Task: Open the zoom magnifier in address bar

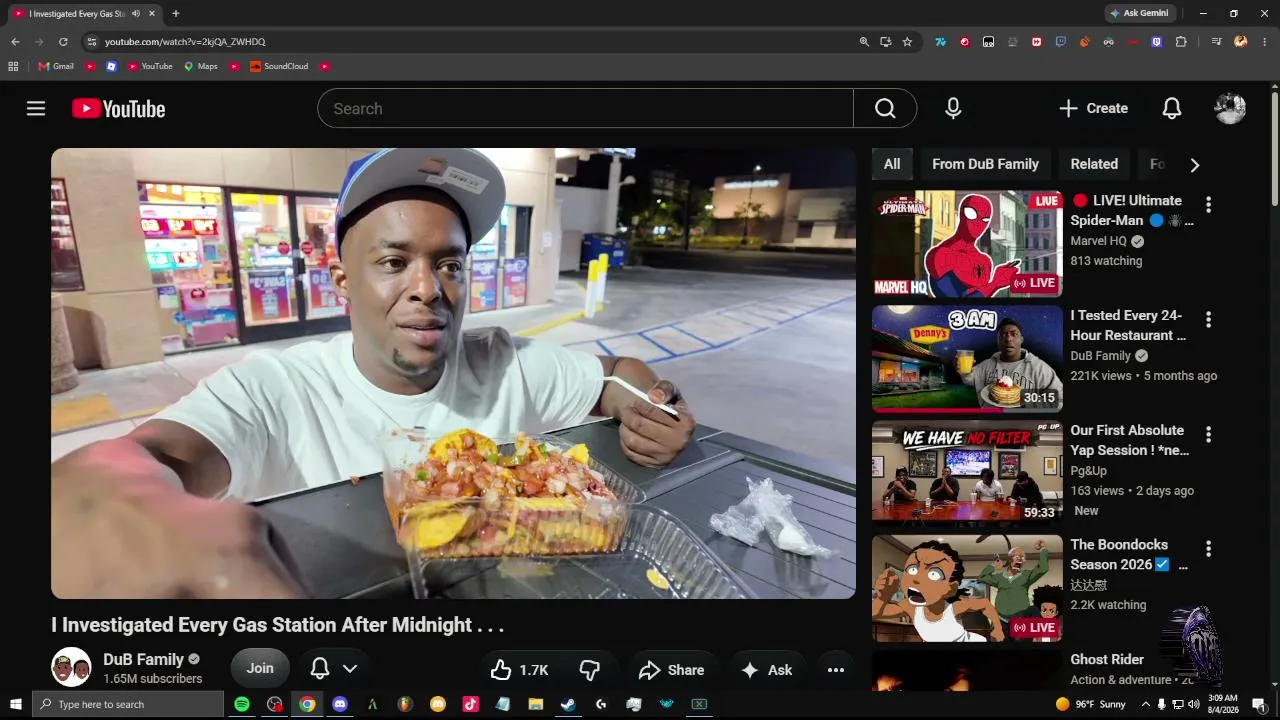Action: point(864,42)
